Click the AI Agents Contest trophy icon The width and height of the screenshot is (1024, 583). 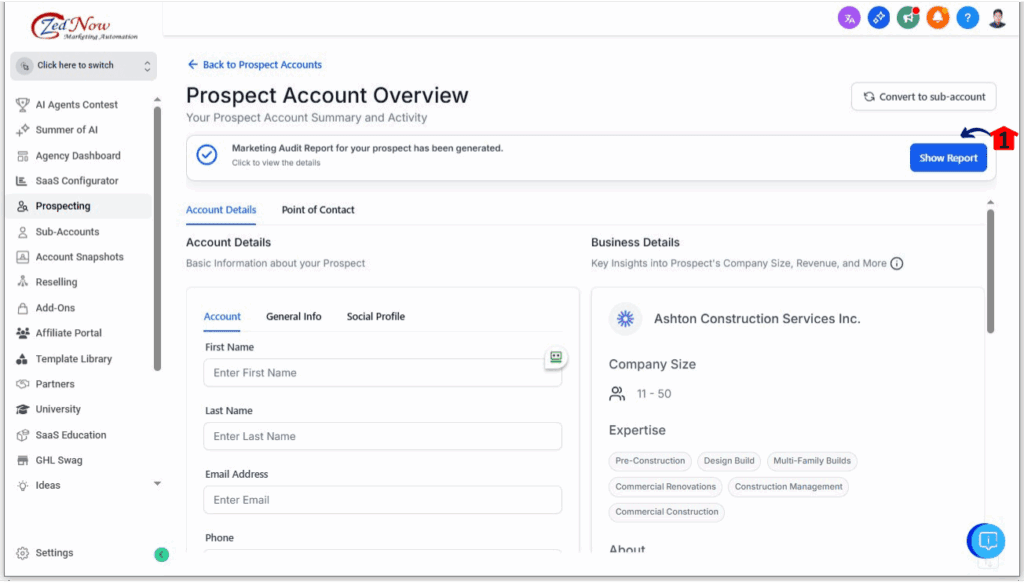[22, 104]
